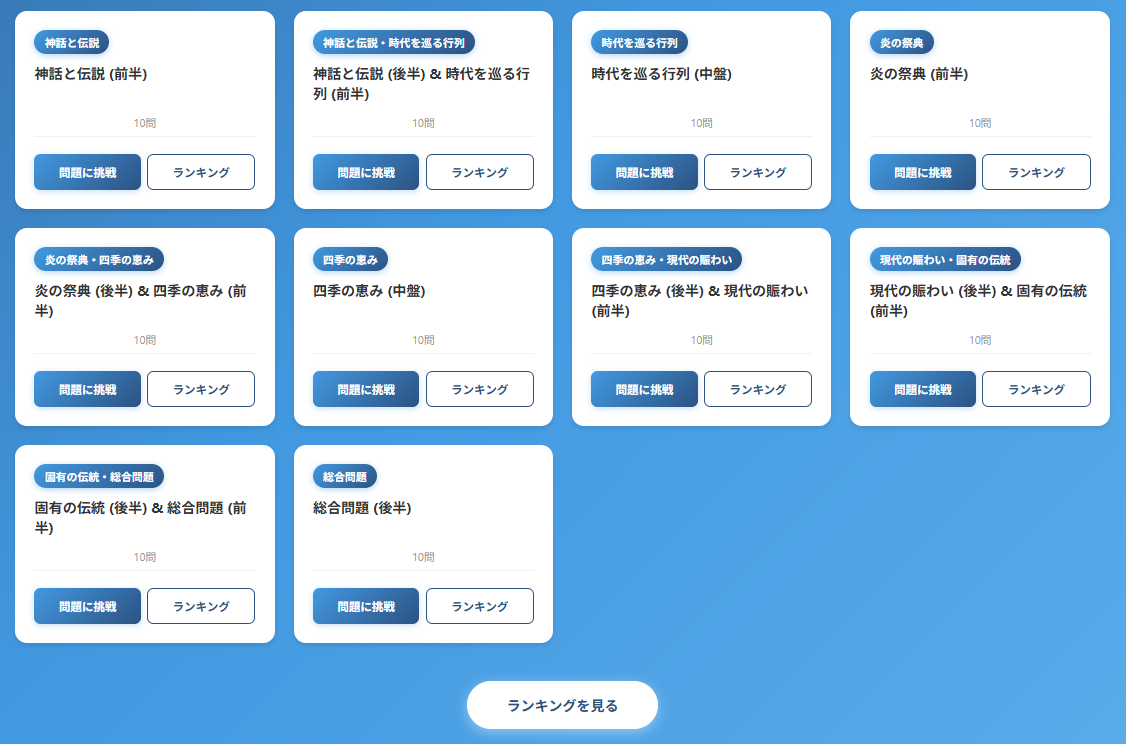1126x744 pixels.
Task: Open ランキング for the 時代を巡る行列 (中盤) card
Action: (758, 172)
